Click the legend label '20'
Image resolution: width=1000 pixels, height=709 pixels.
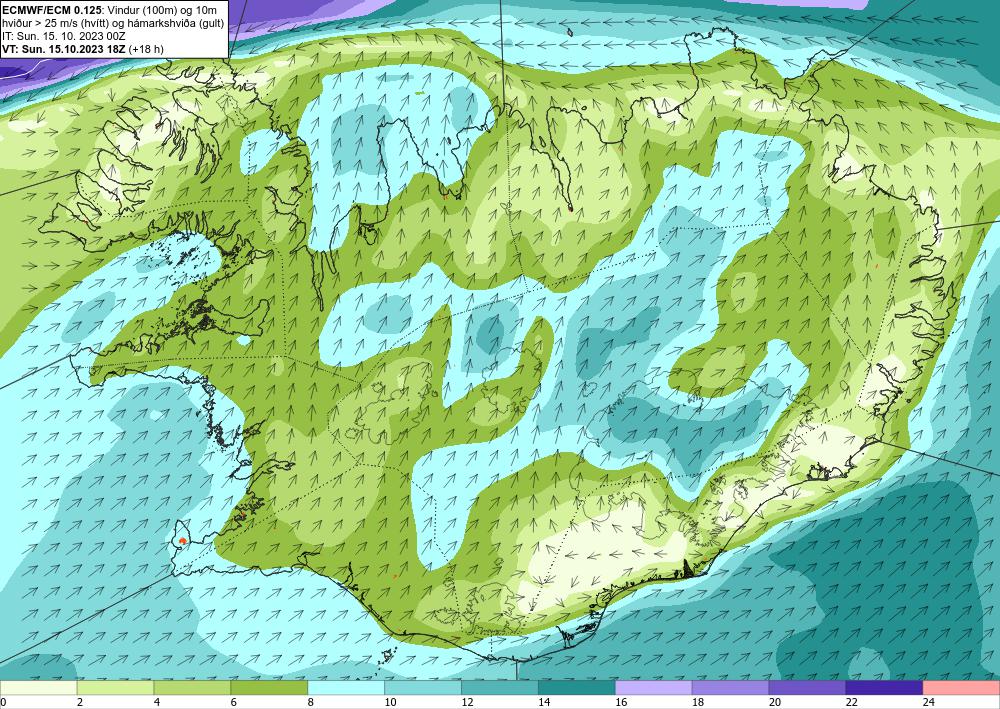coord(774,702)
